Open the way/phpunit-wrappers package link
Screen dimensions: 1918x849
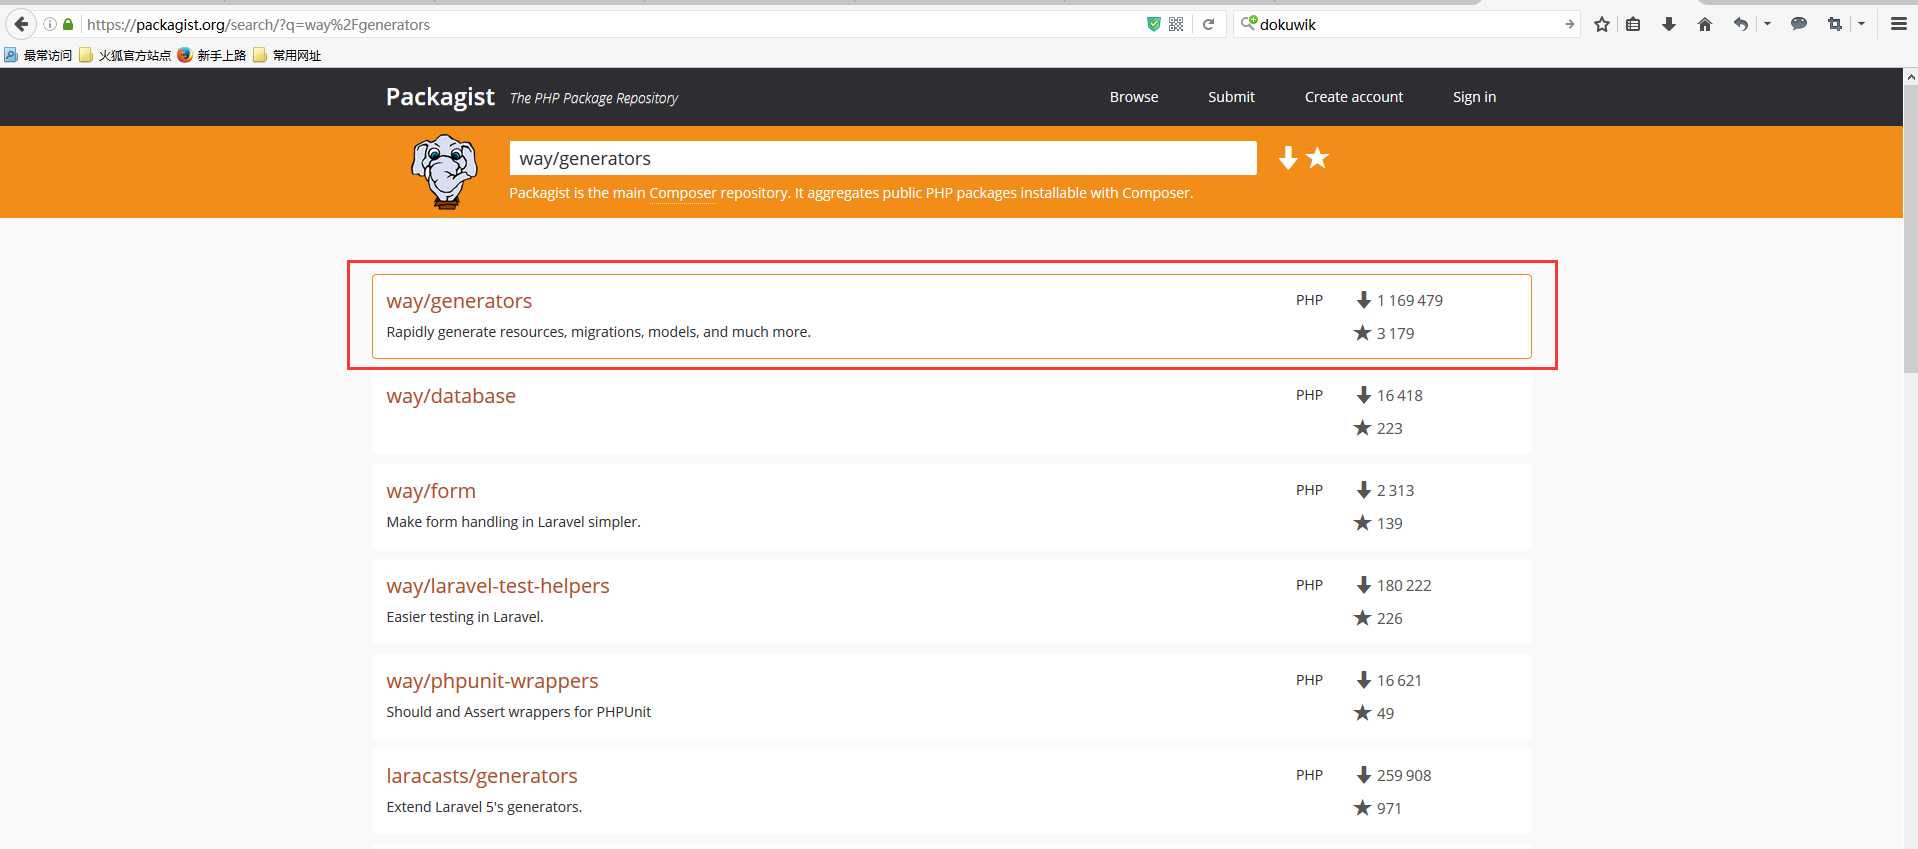click(492, 681)
